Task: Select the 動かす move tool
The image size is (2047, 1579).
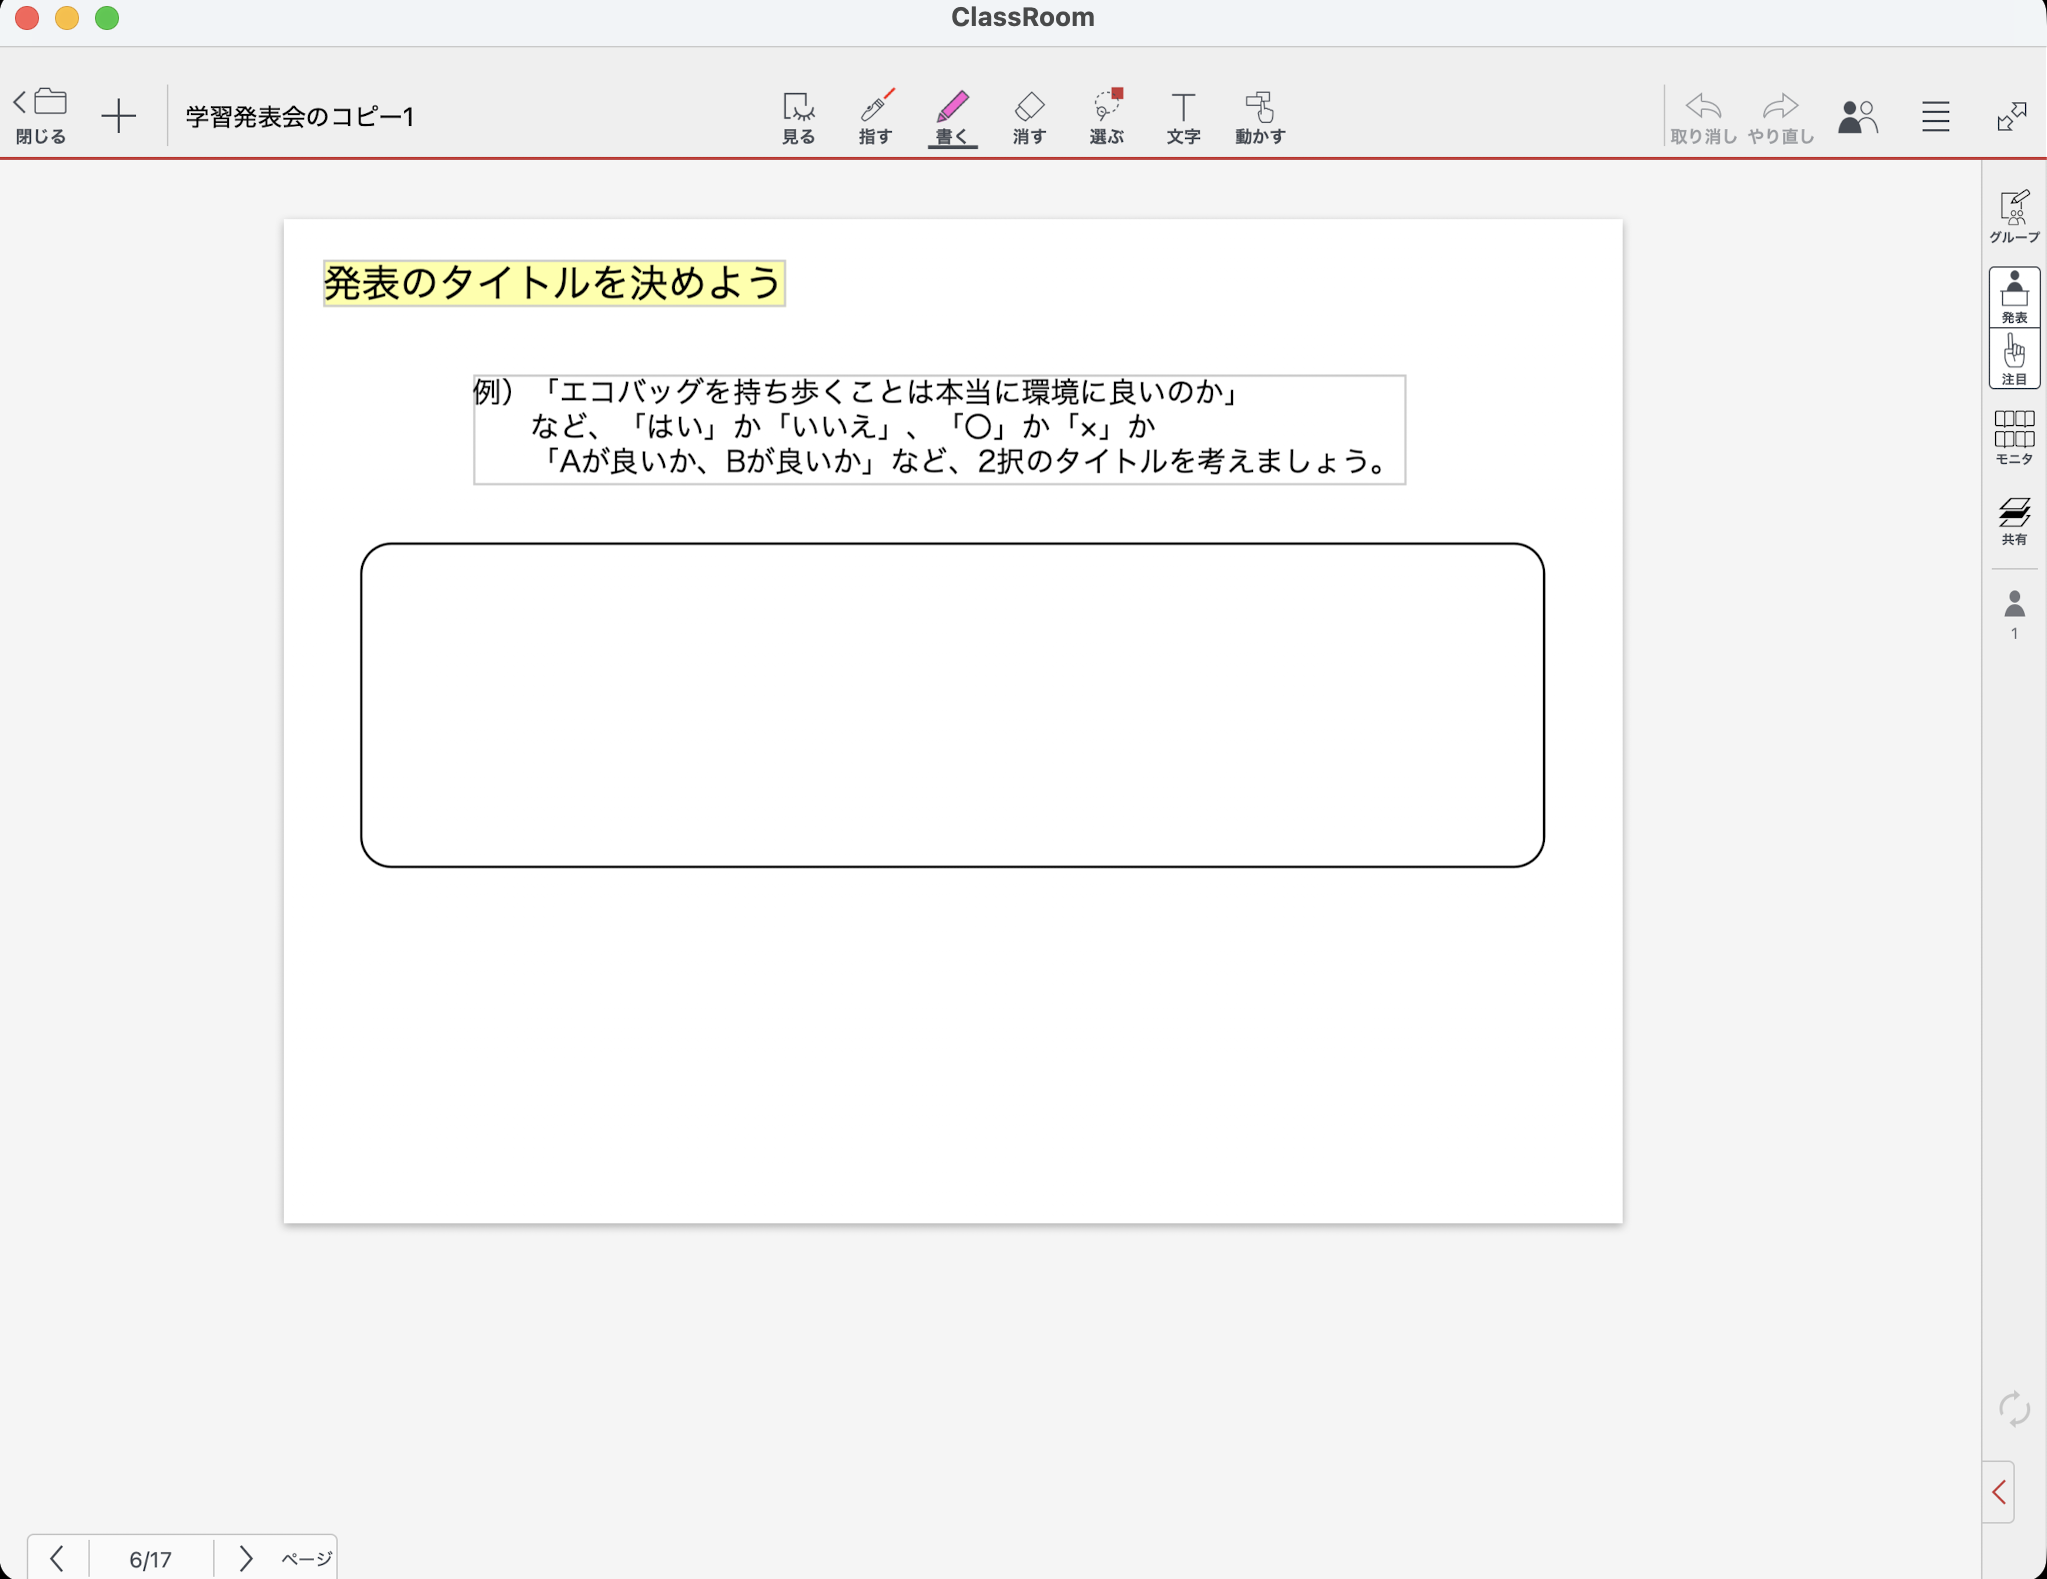Action: coord(1259,117)
